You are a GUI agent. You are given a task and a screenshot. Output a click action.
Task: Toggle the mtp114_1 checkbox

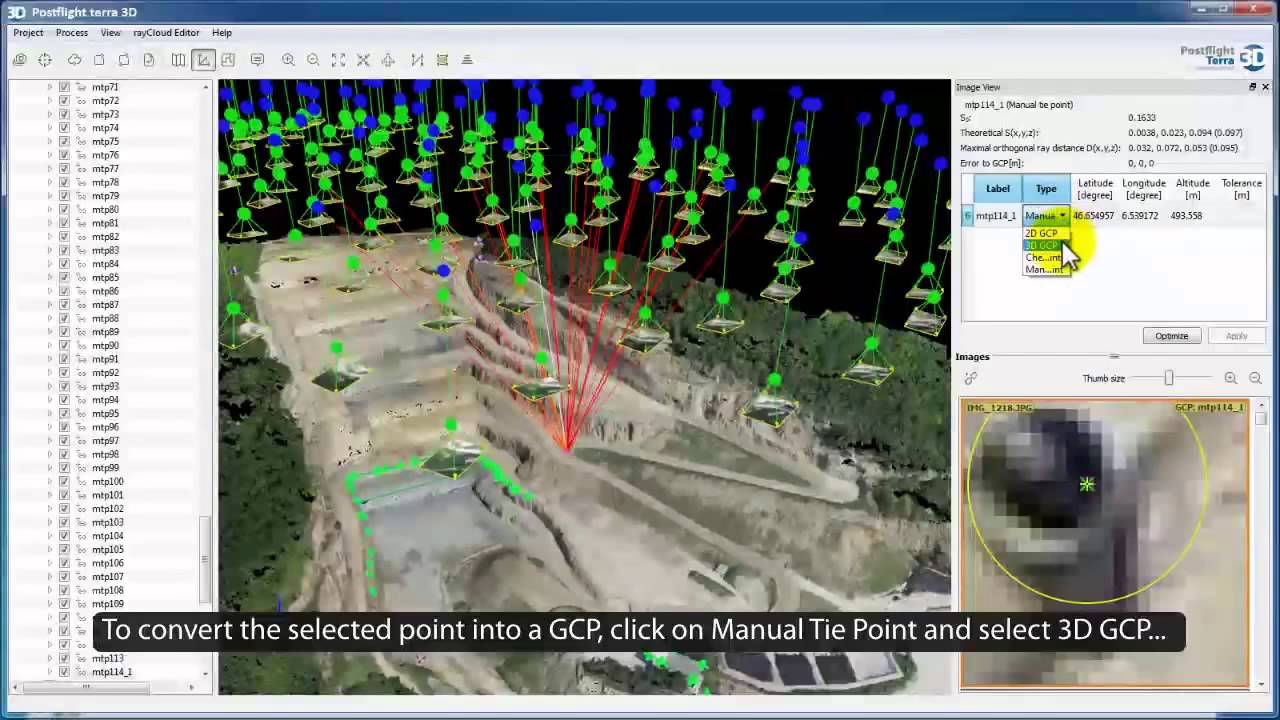coord(64,672)
